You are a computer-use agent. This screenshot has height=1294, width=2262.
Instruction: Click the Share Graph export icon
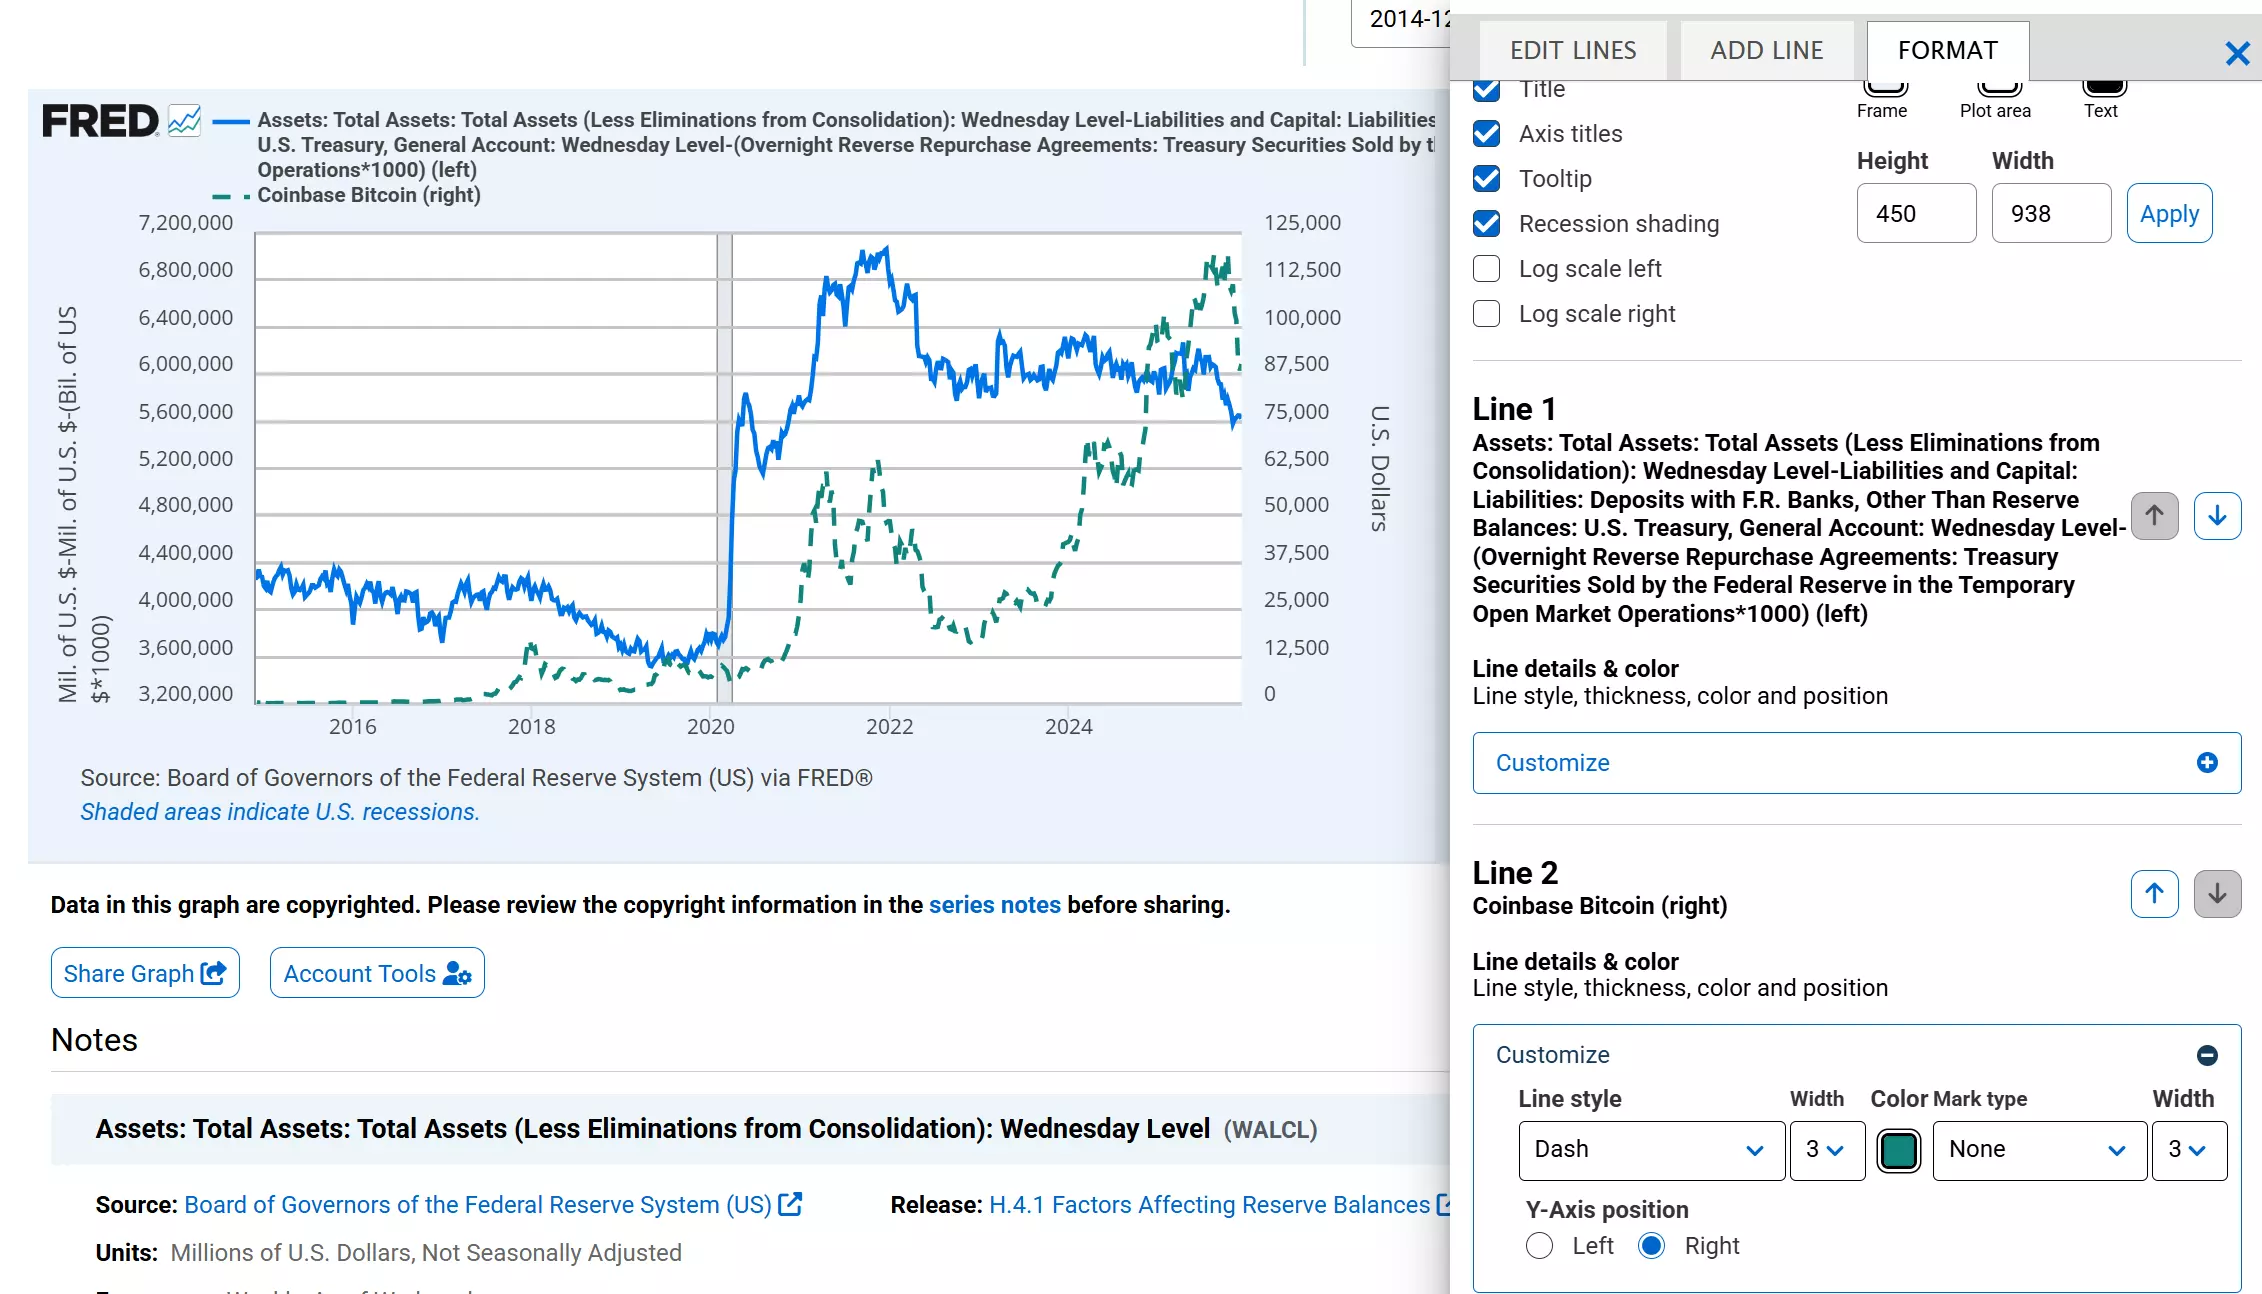[213, 973]
